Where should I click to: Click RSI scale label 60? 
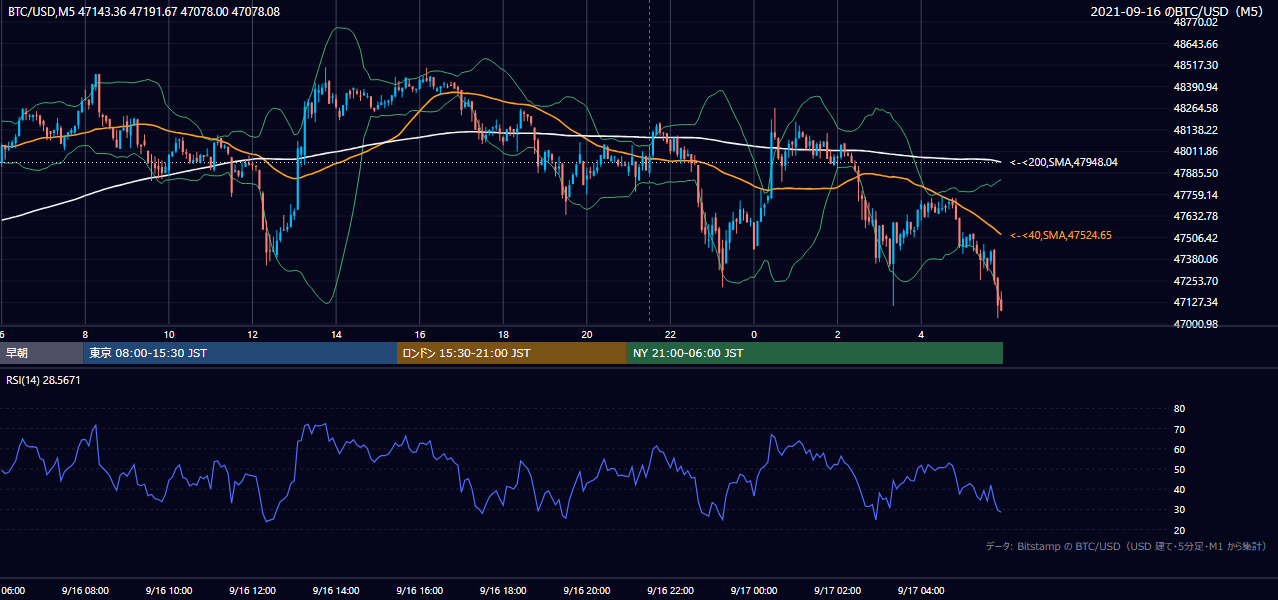tap(1179, 449)
